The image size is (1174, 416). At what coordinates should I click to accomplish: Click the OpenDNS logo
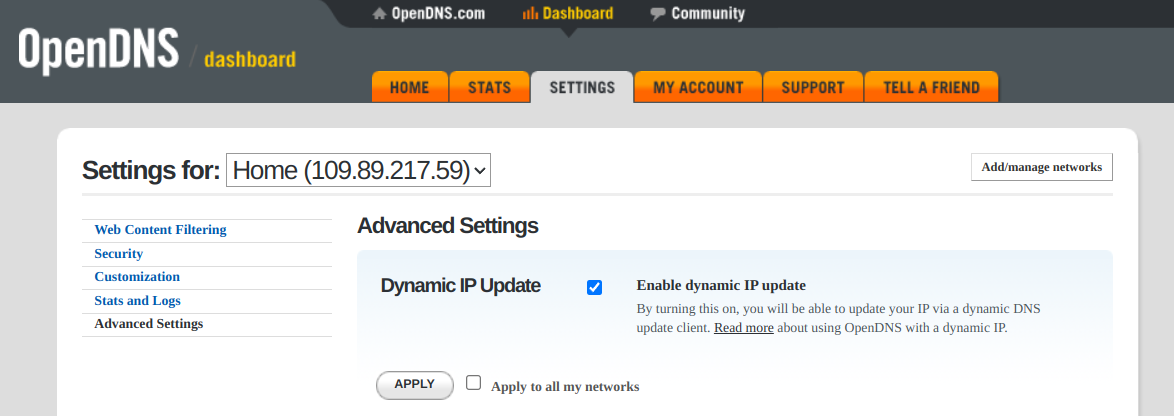coord(98,50)
